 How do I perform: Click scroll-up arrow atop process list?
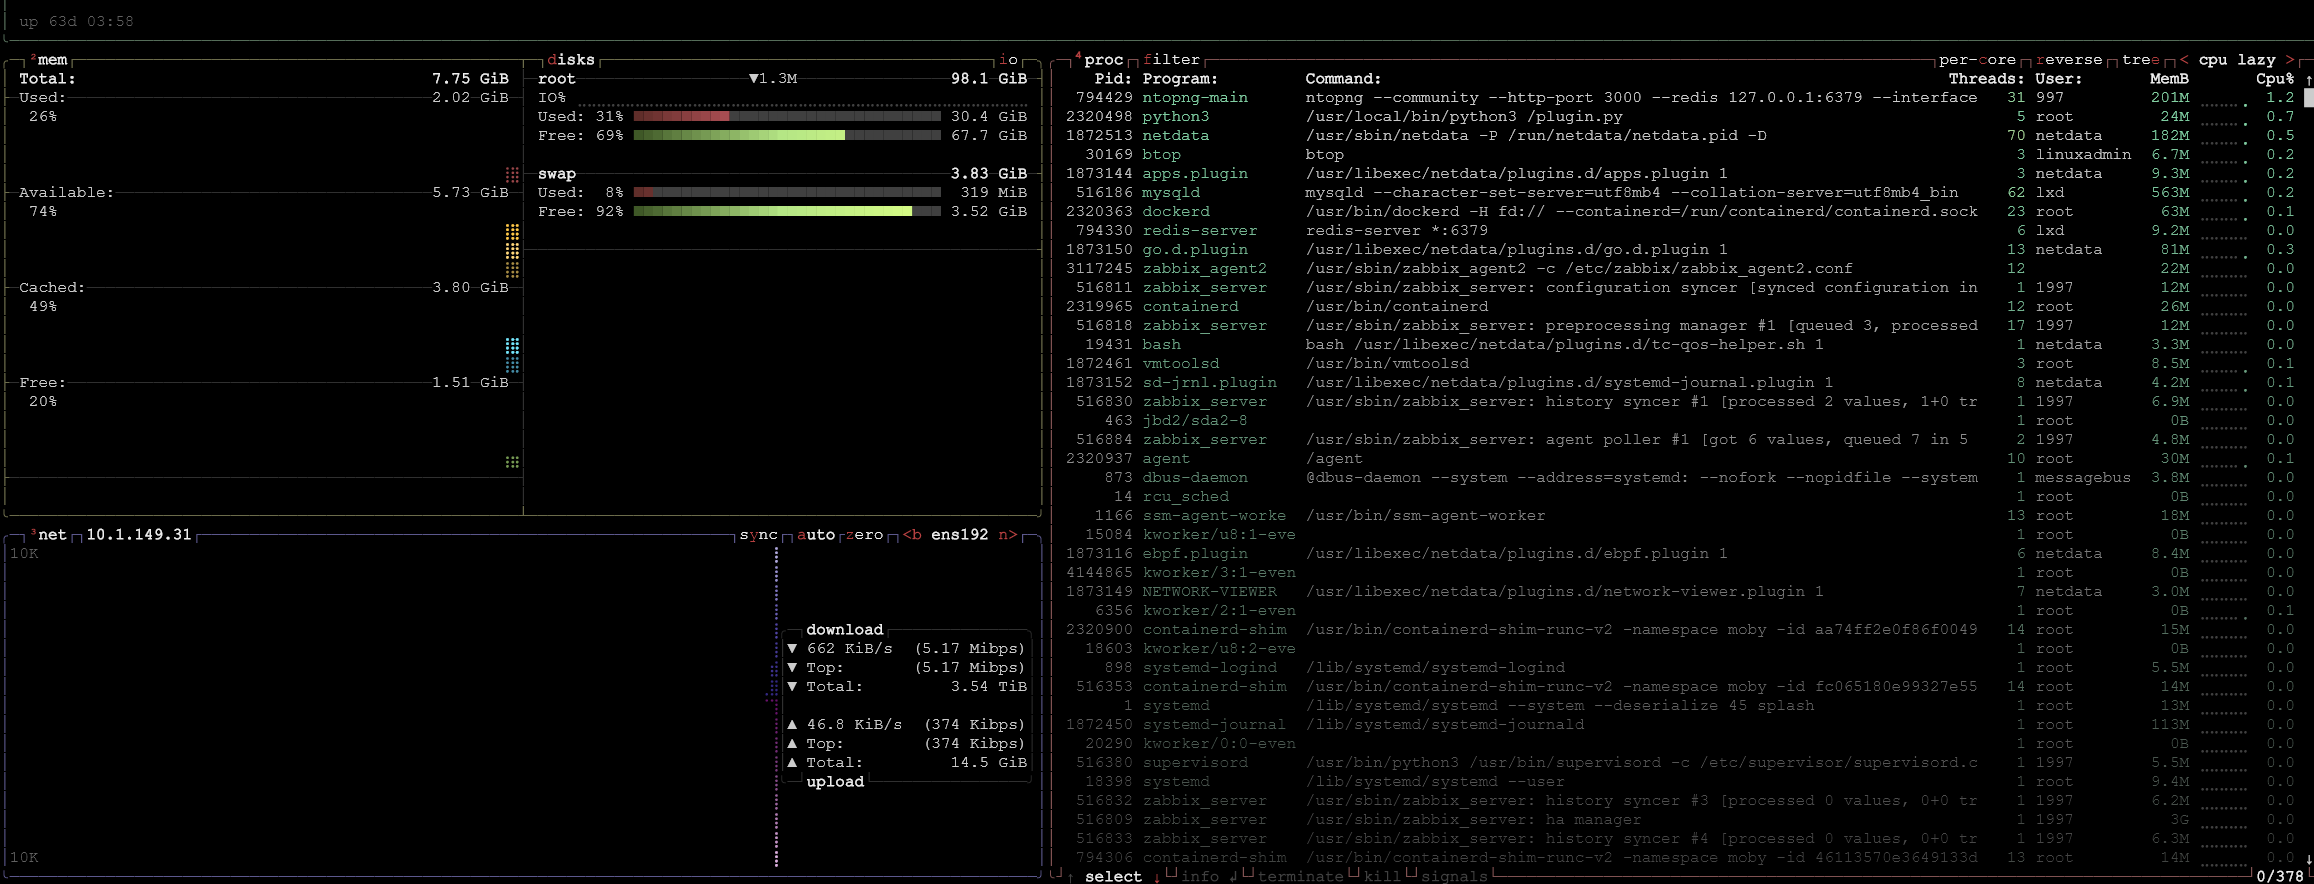coord(2308,79)
